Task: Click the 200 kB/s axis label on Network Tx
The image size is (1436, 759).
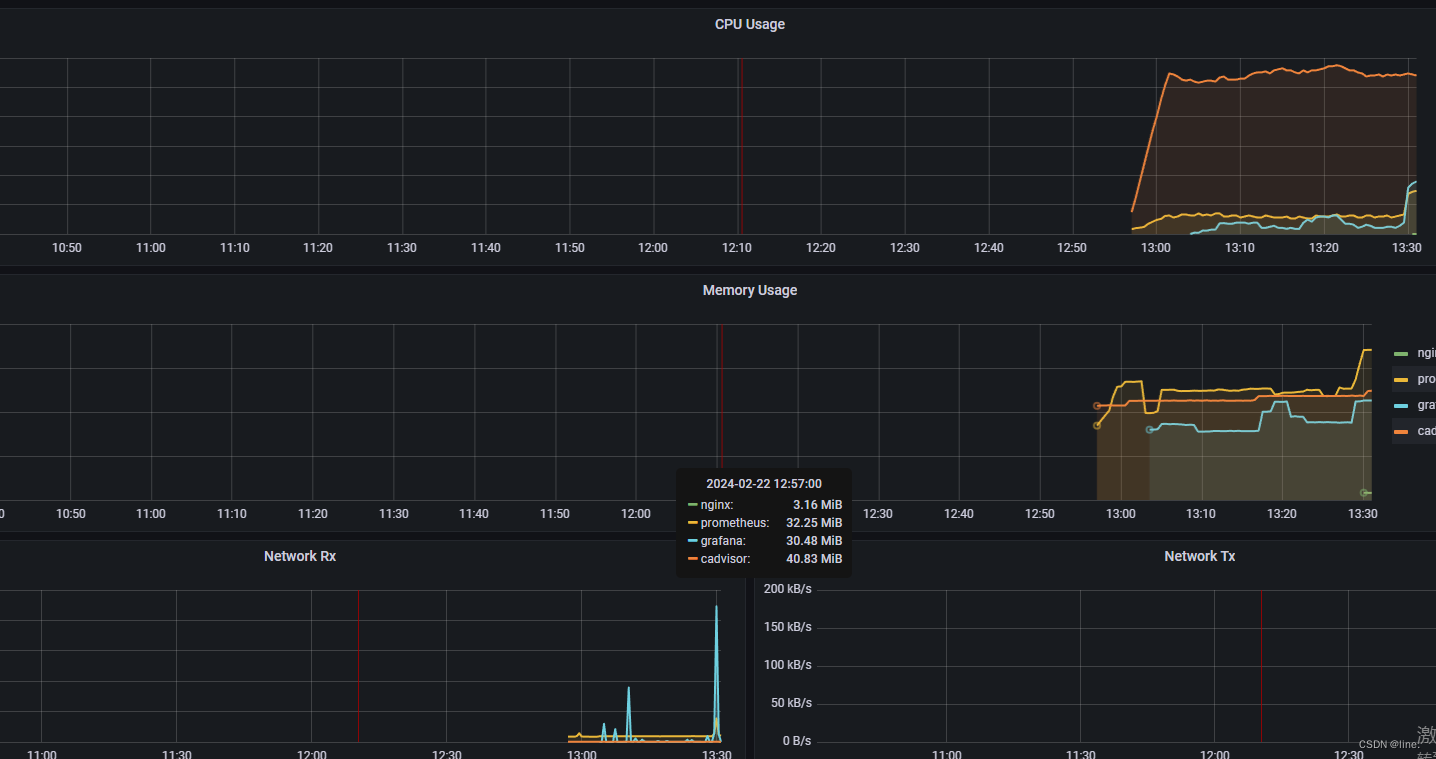Action: (788, 588)
